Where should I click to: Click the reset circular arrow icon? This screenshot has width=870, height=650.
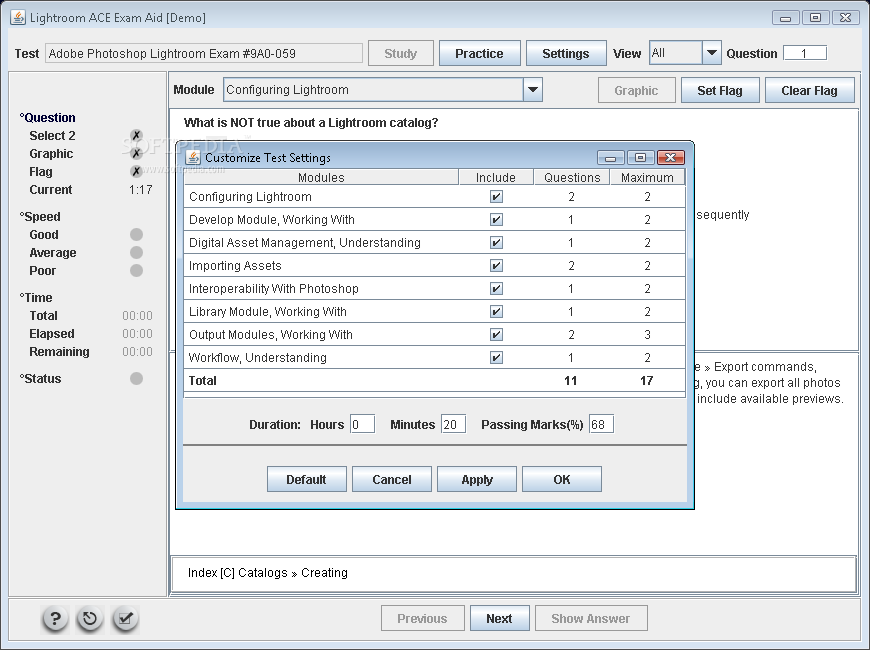tap(90, 618)
